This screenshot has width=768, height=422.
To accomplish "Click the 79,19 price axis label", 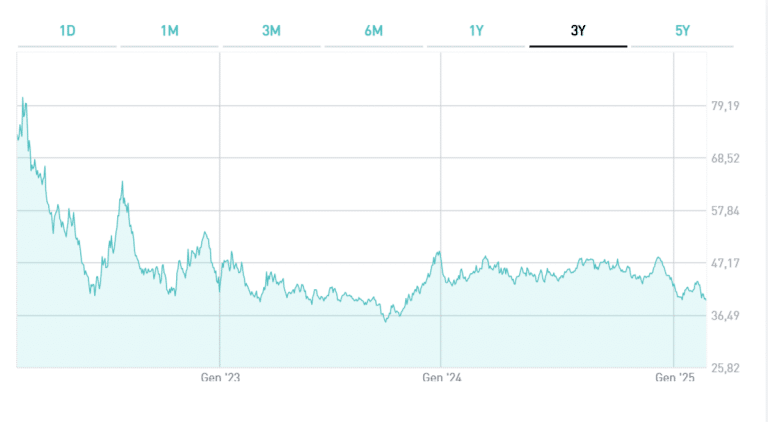I will tap(725, 106).
